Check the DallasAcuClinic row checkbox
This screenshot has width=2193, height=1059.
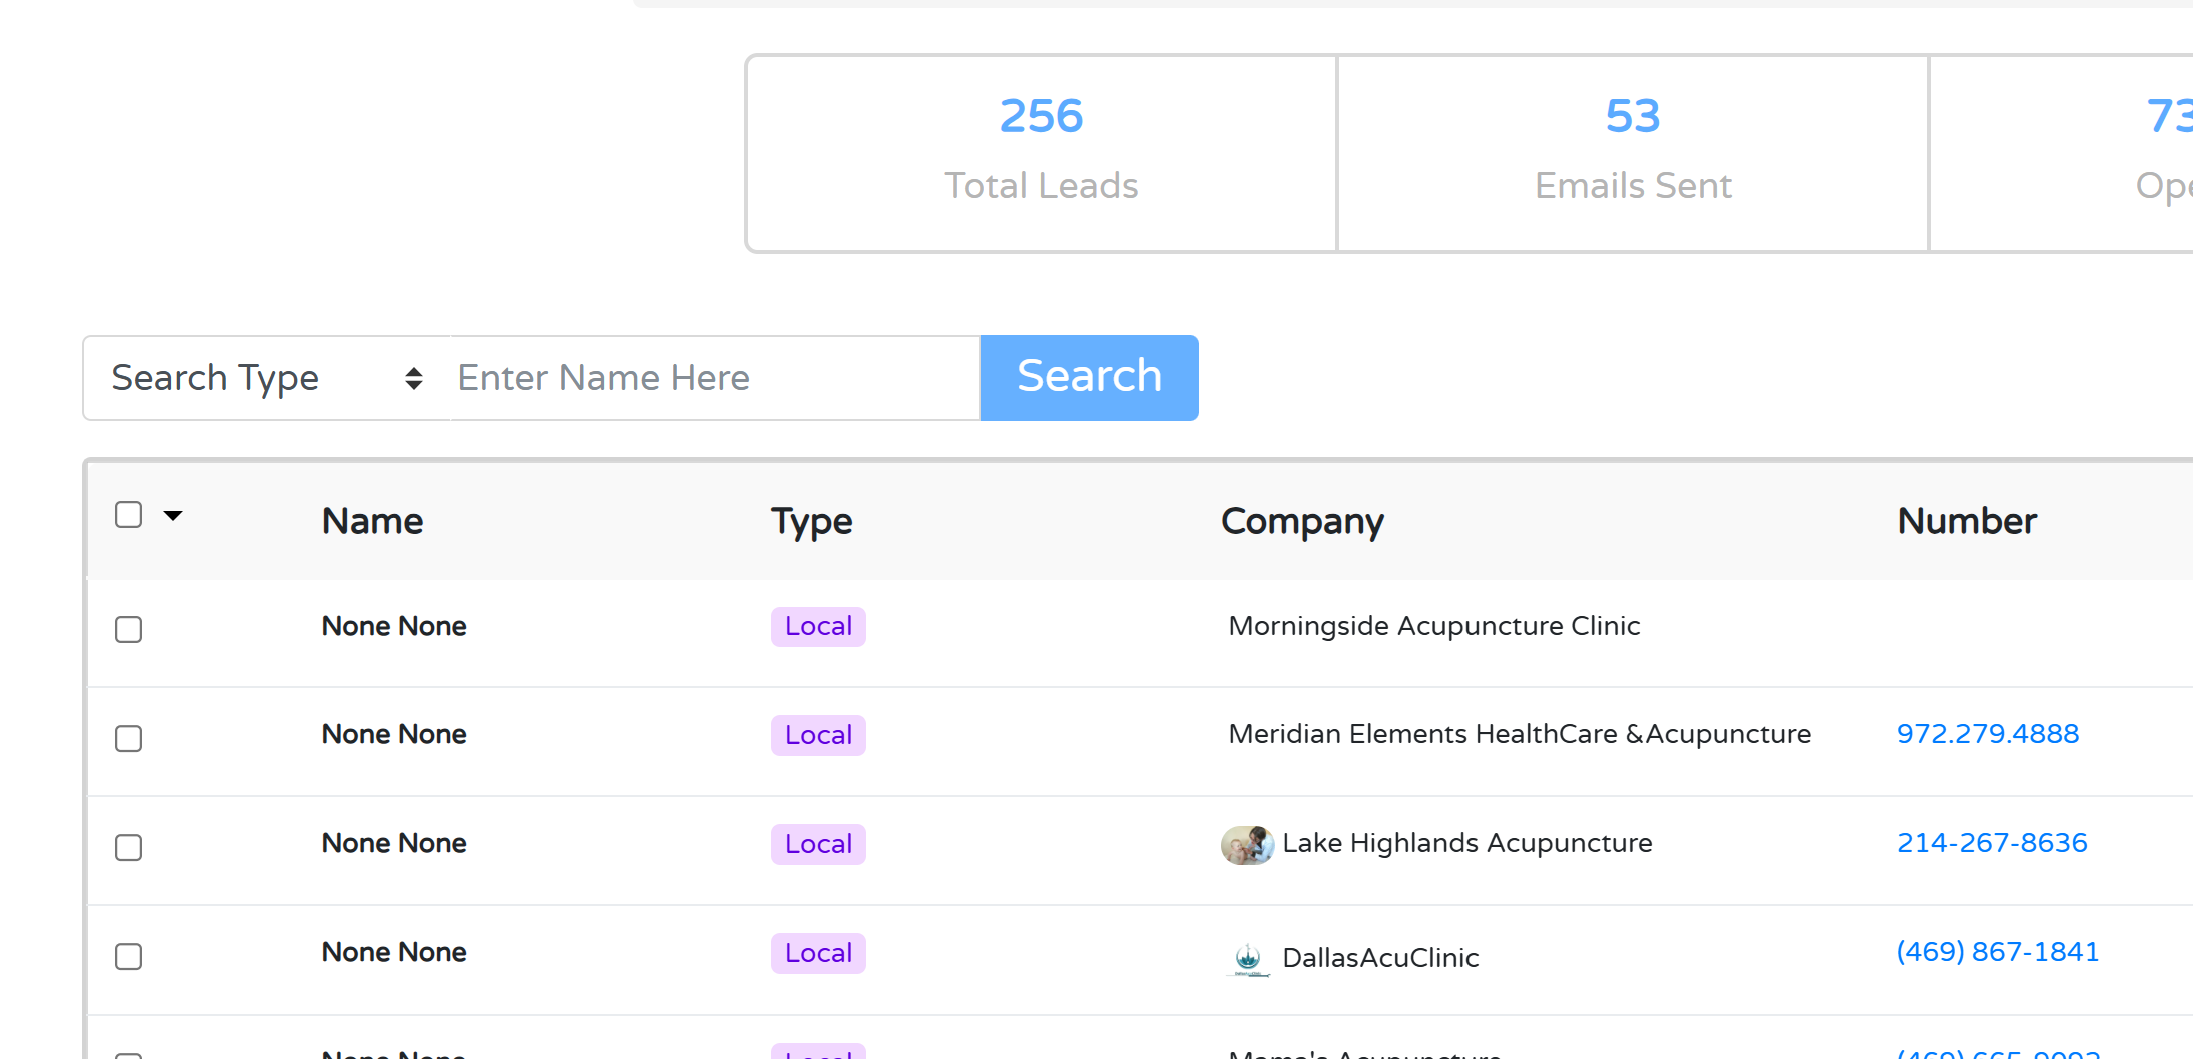pyautogui.click(x=129, y=956)
